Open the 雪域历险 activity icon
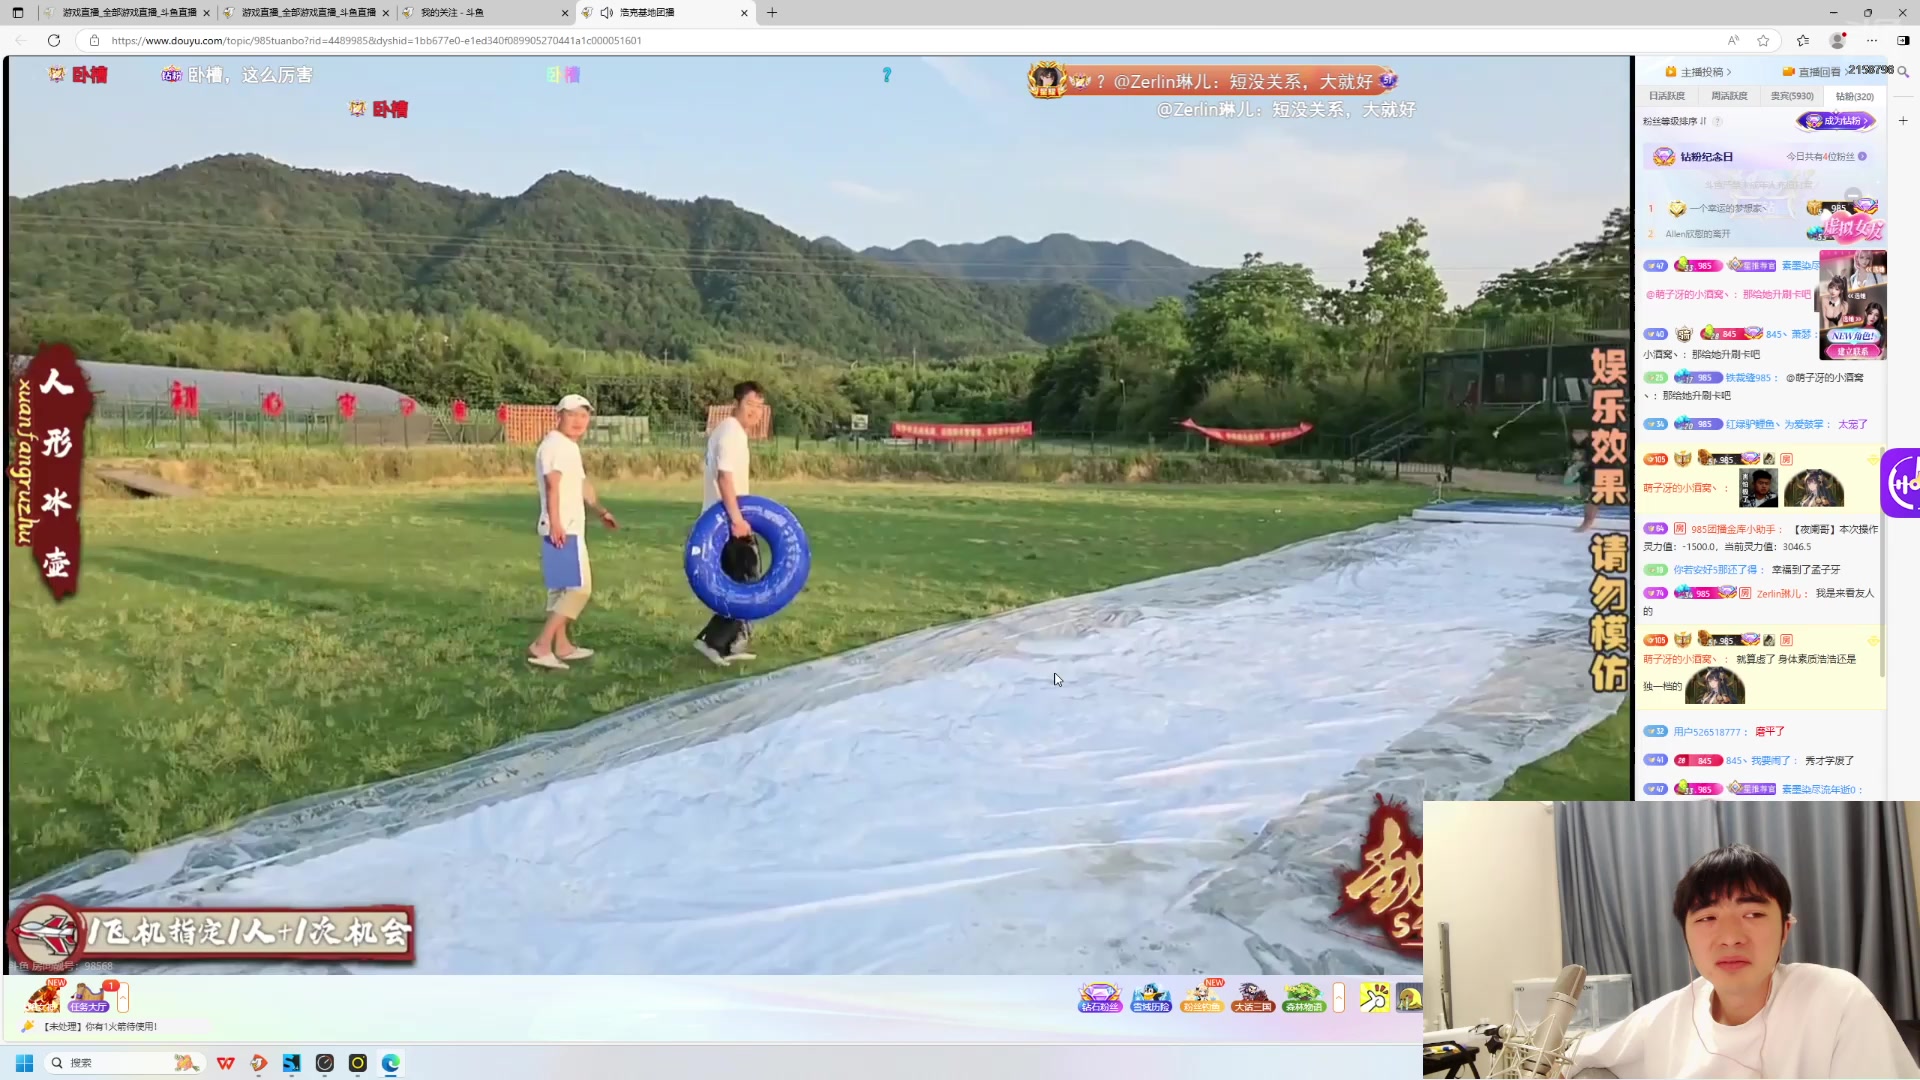The image size is (1920, 1080). tap(1150, 997)
